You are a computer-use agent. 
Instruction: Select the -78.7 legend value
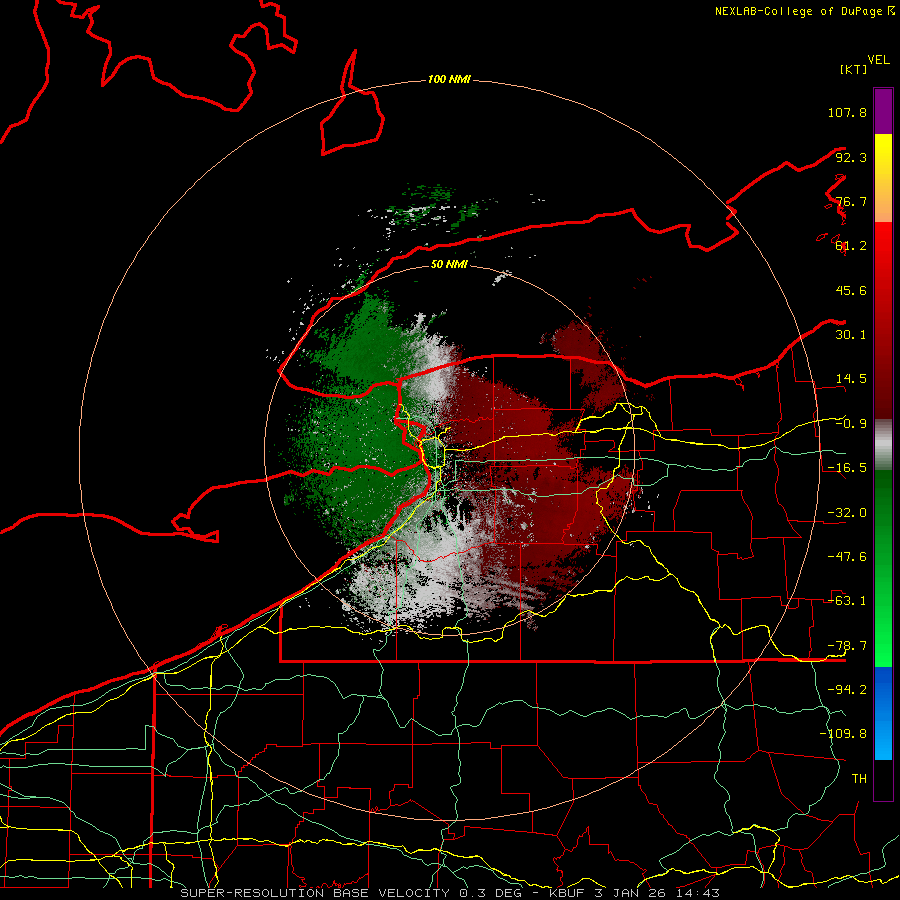[847, 646]
